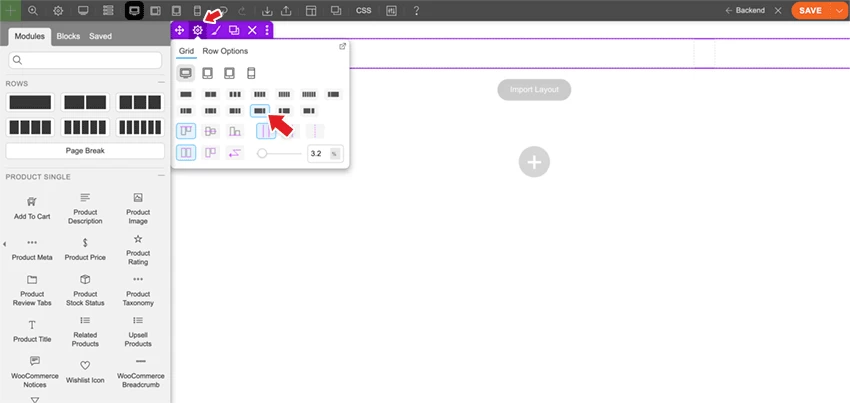Select the Product Image module
This screenshot has height=403, width=850.
(138, 208)
